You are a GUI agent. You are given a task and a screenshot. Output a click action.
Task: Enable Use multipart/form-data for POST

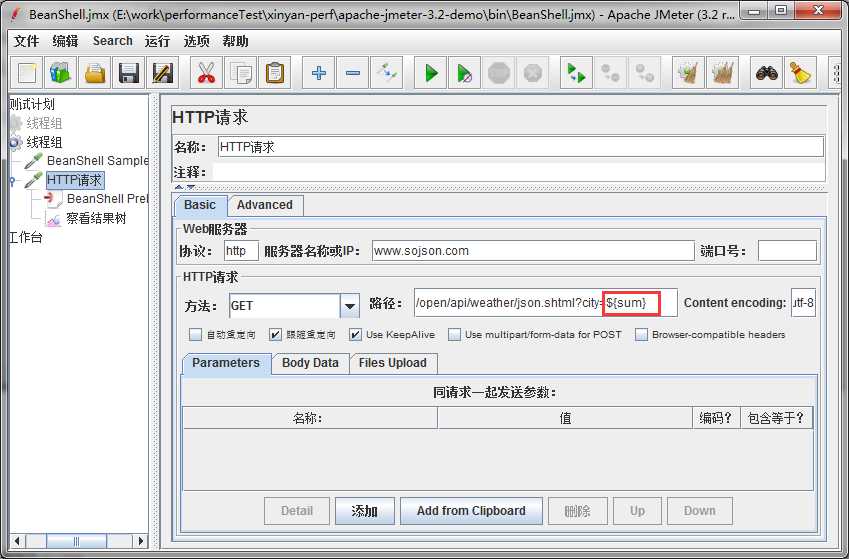[454, 334]
